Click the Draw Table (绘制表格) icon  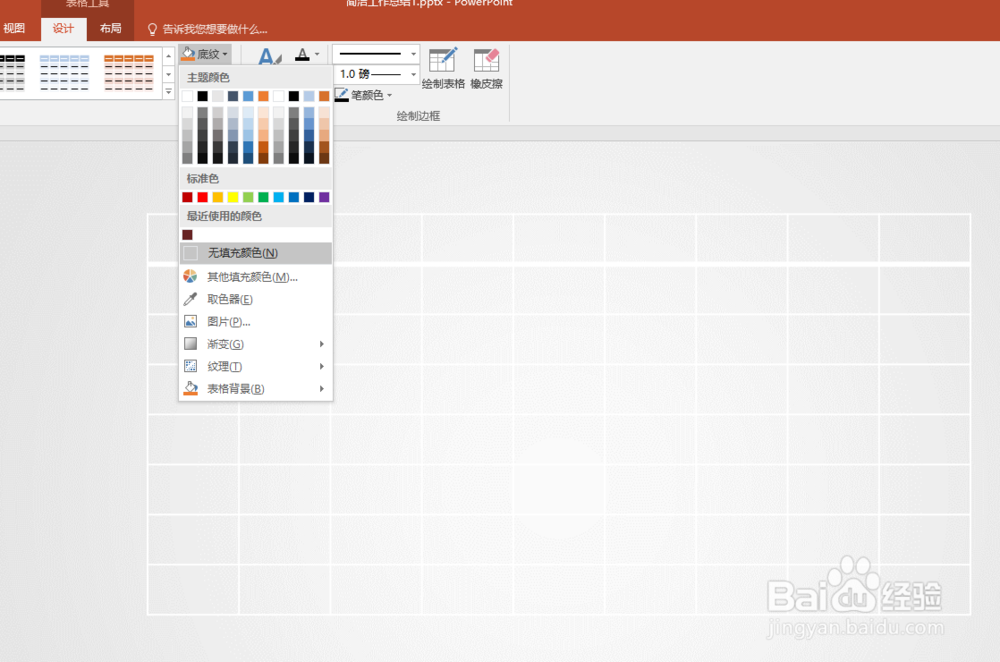pyautogui.click(x=443, y=61)
